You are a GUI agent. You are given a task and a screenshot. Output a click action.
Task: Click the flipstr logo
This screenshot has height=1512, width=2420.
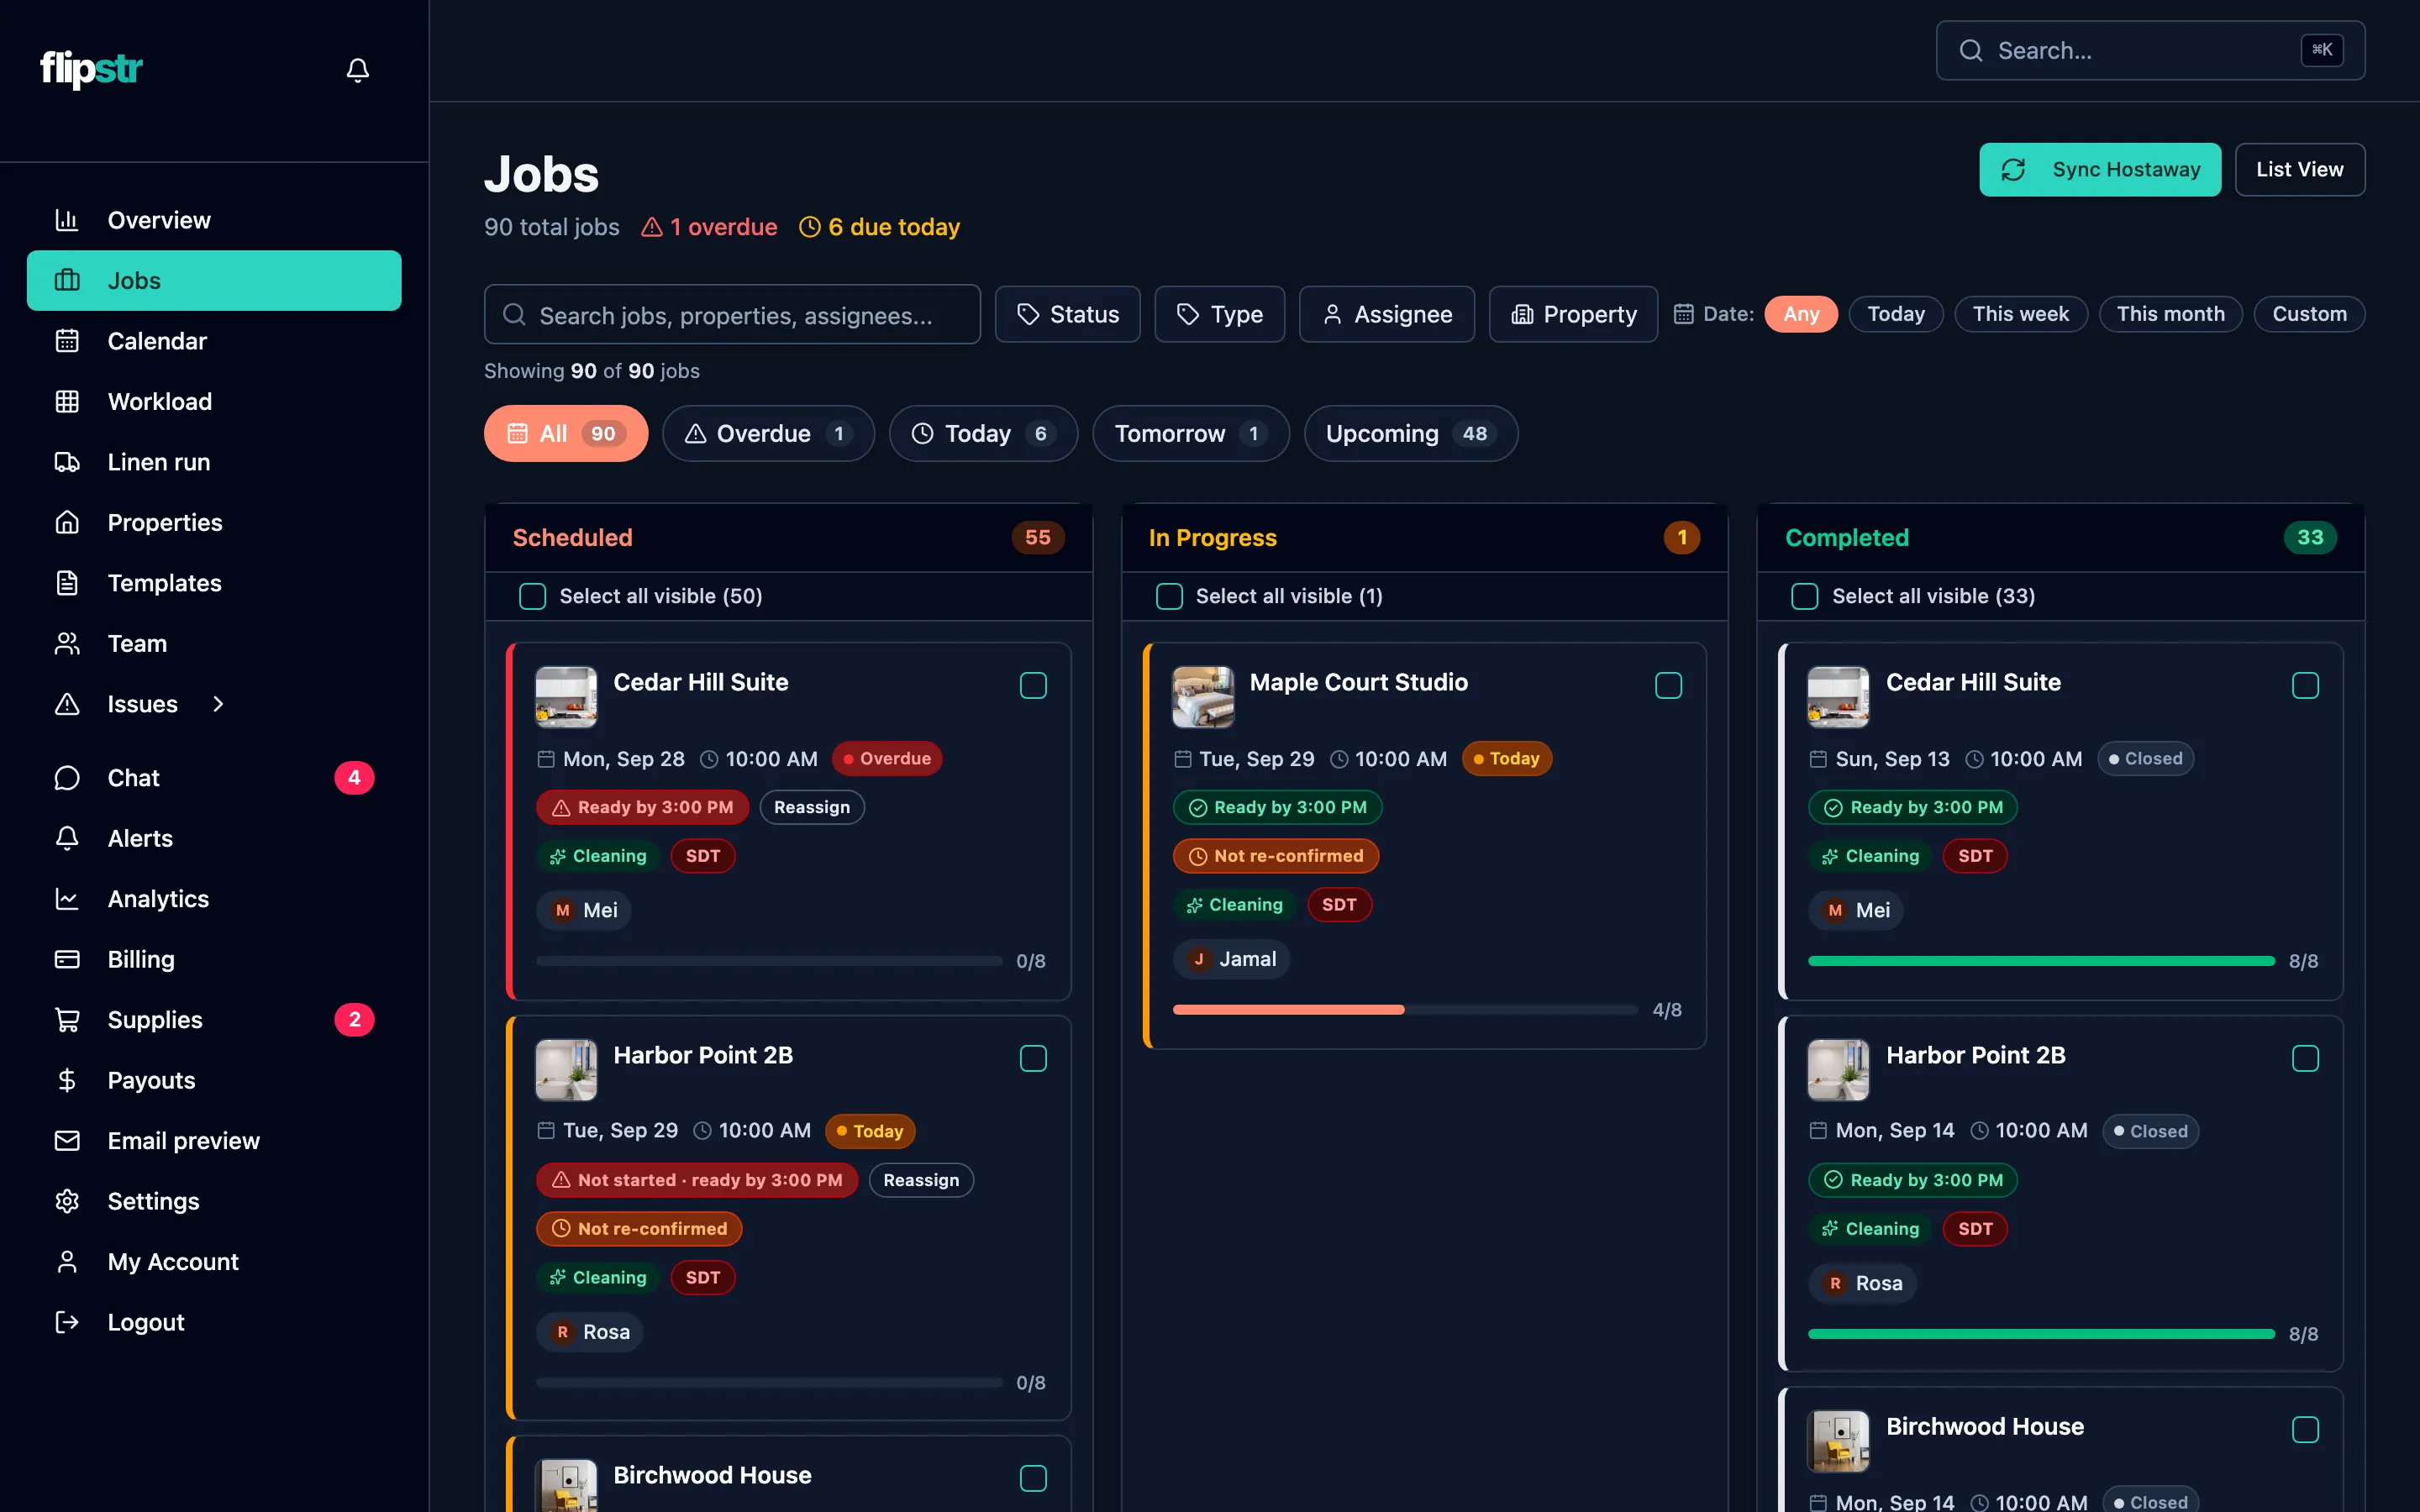[x=91, y=69]
